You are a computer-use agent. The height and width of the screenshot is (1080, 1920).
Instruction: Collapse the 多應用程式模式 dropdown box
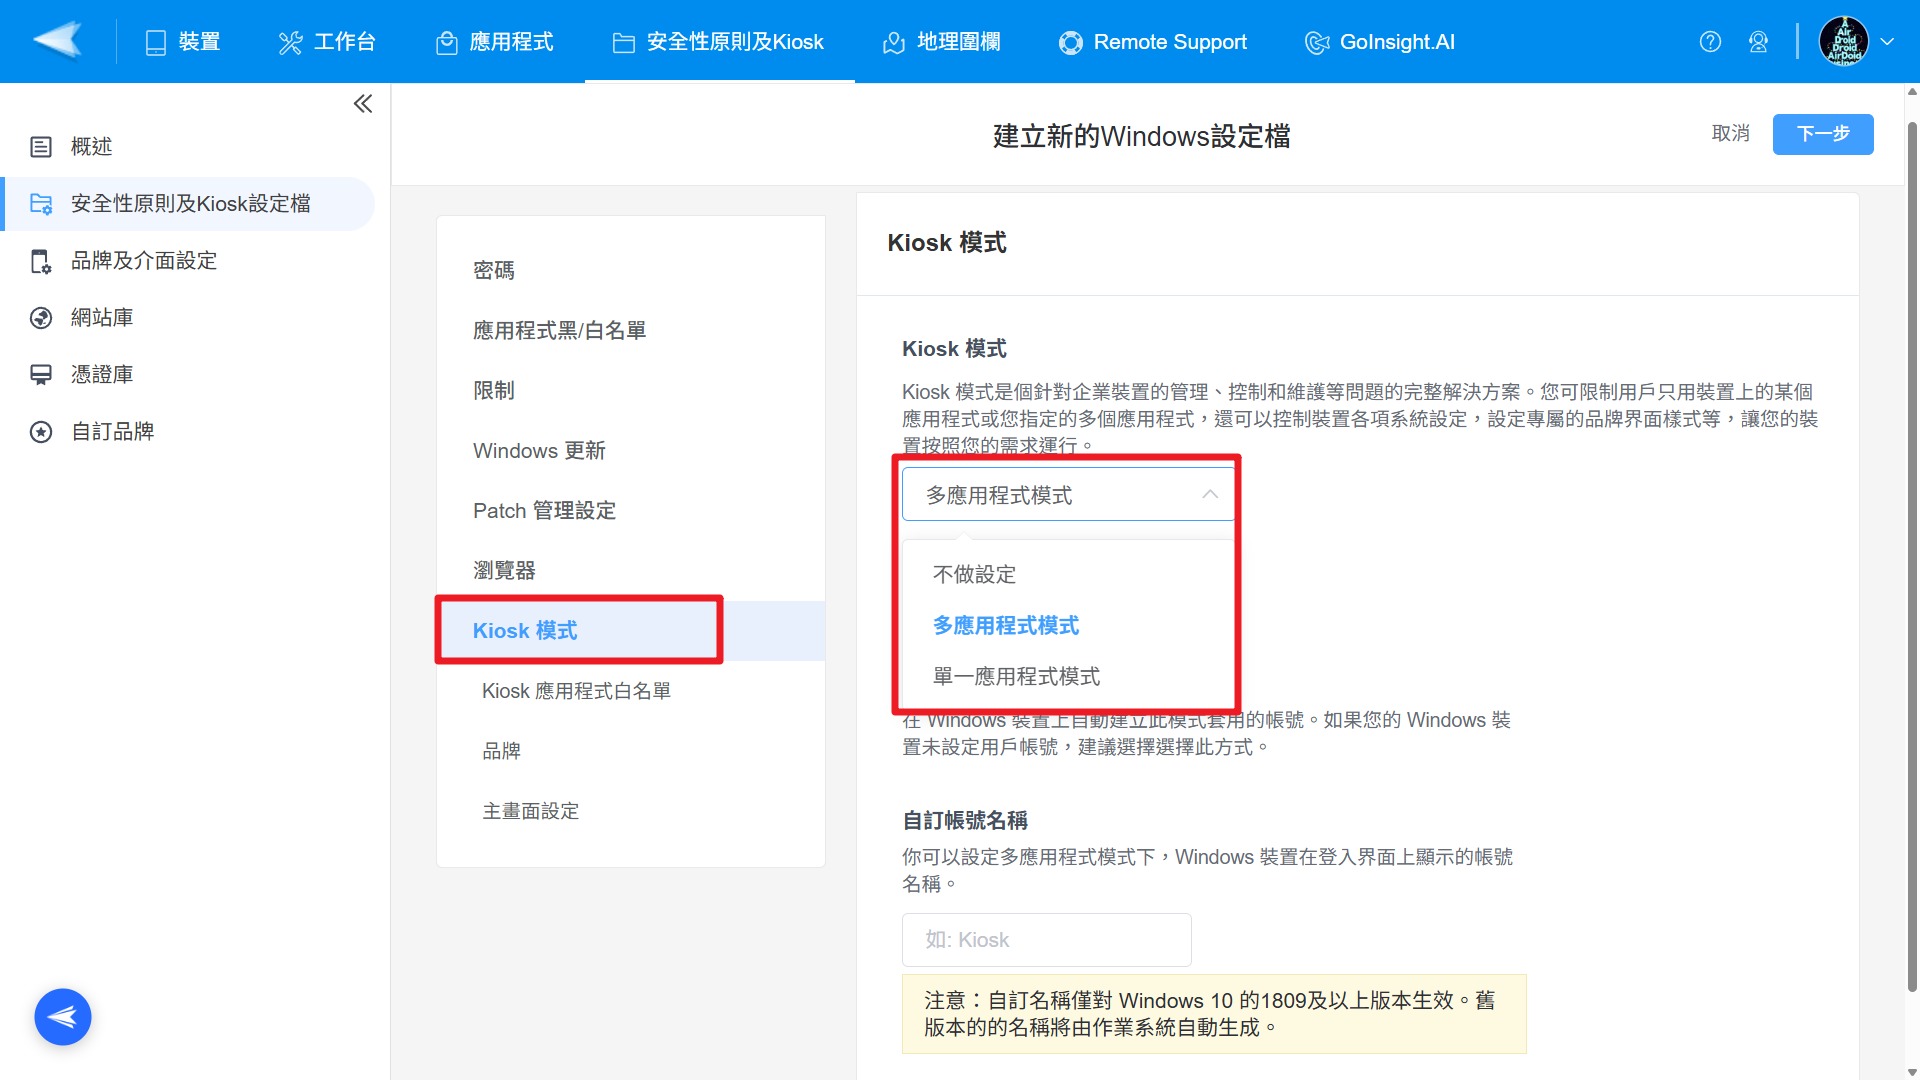click(1068, 495)
